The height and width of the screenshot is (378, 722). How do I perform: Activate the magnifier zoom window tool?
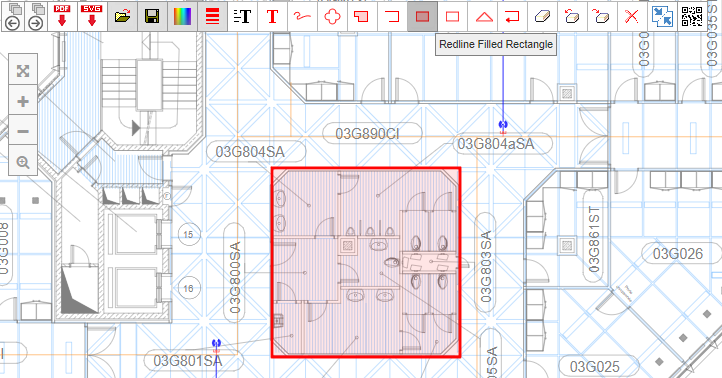point(23,162)
